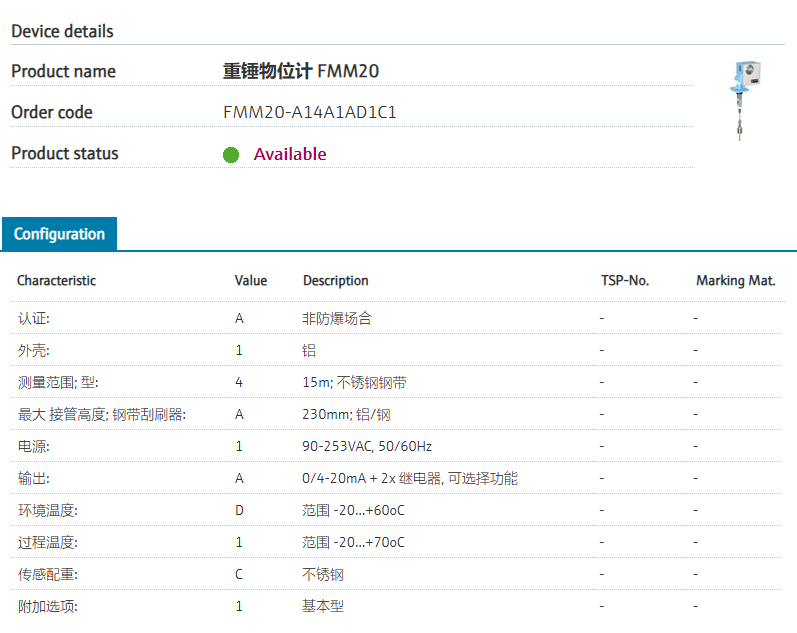Click the Description column header
This screenshot has width=797, height=633.
click(x=336, y=281)
